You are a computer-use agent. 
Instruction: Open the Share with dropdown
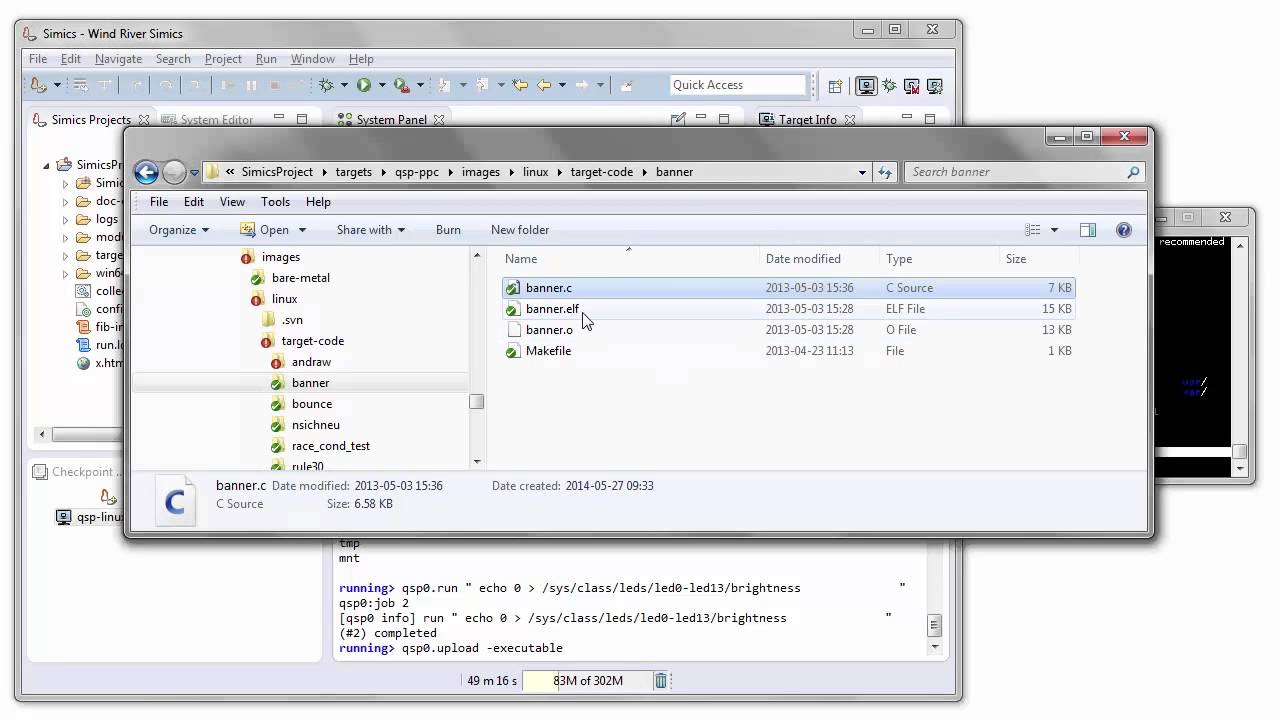coord(371,230)
